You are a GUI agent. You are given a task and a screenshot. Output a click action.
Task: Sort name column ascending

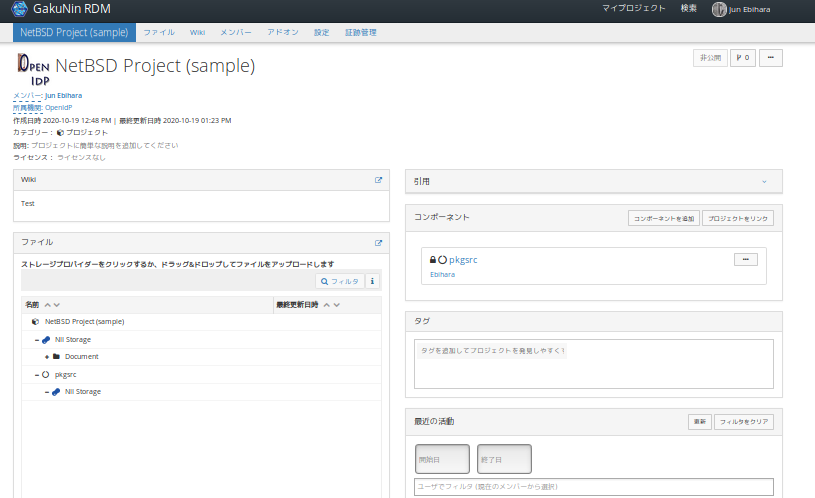click(x=47, y=305)
